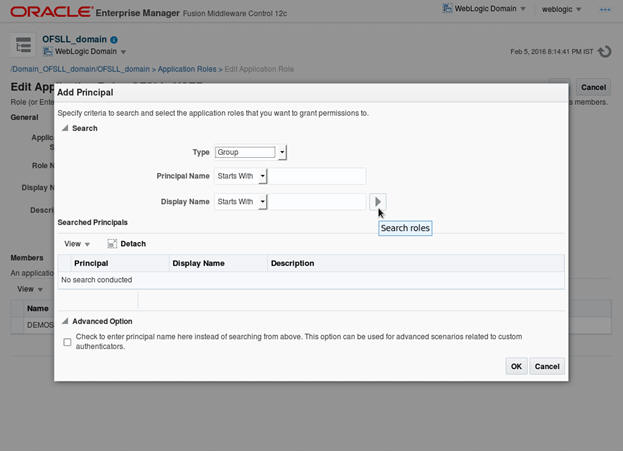Click the three-dot more options icon

605,10
